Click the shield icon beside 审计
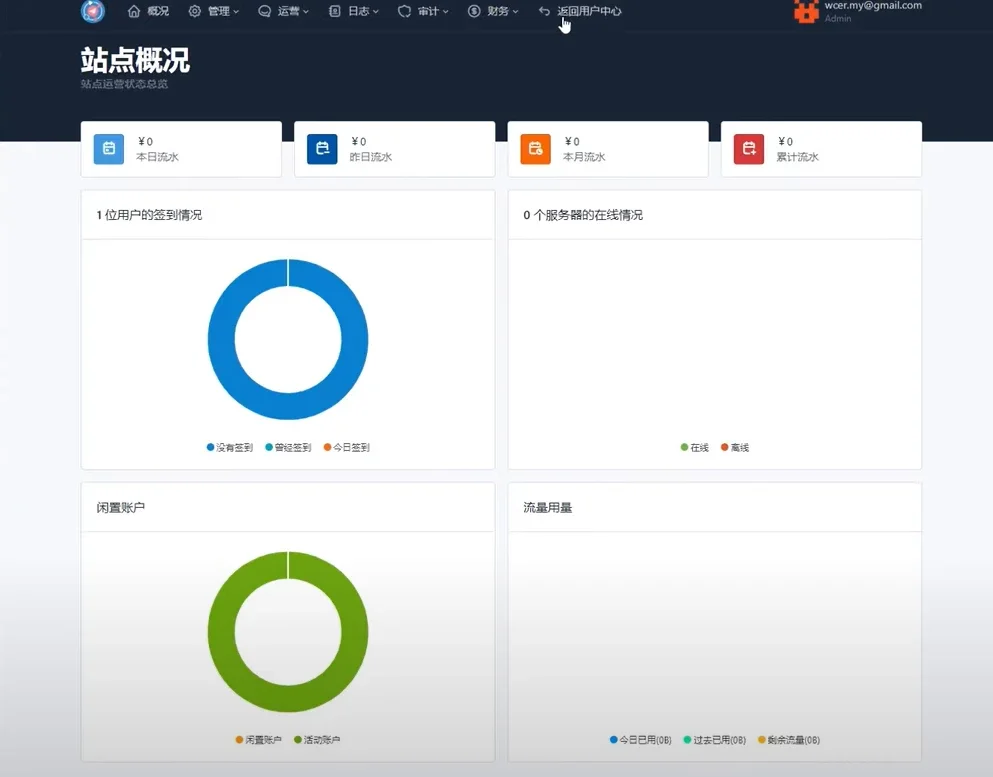The image size is (993, 777). 405,11
